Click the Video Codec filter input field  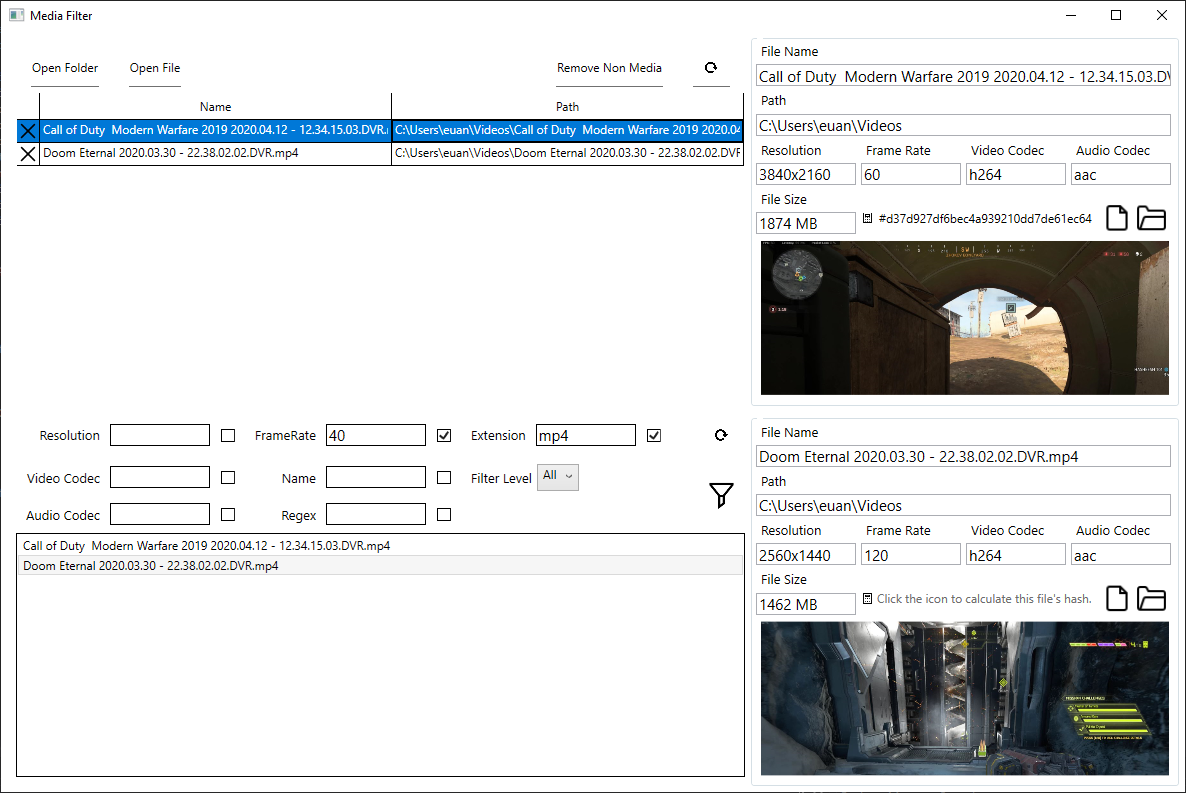[160, 477]
